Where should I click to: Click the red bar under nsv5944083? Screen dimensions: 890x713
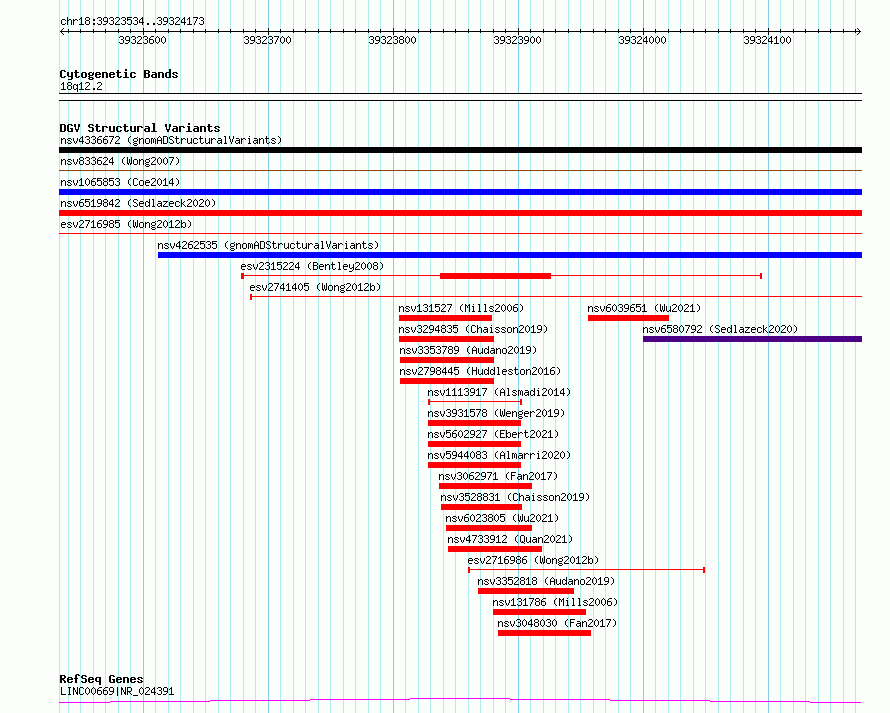click(475, 465)
